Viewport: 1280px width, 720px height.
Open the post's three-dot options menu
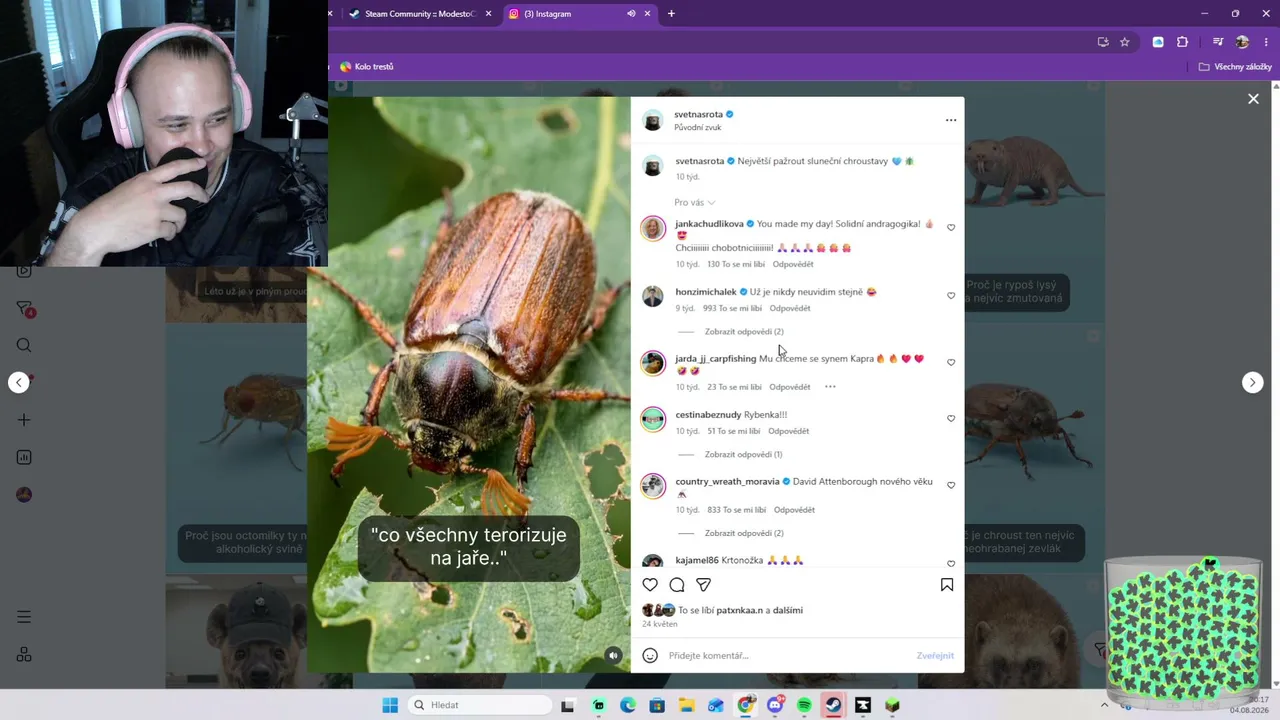[951, 120]
